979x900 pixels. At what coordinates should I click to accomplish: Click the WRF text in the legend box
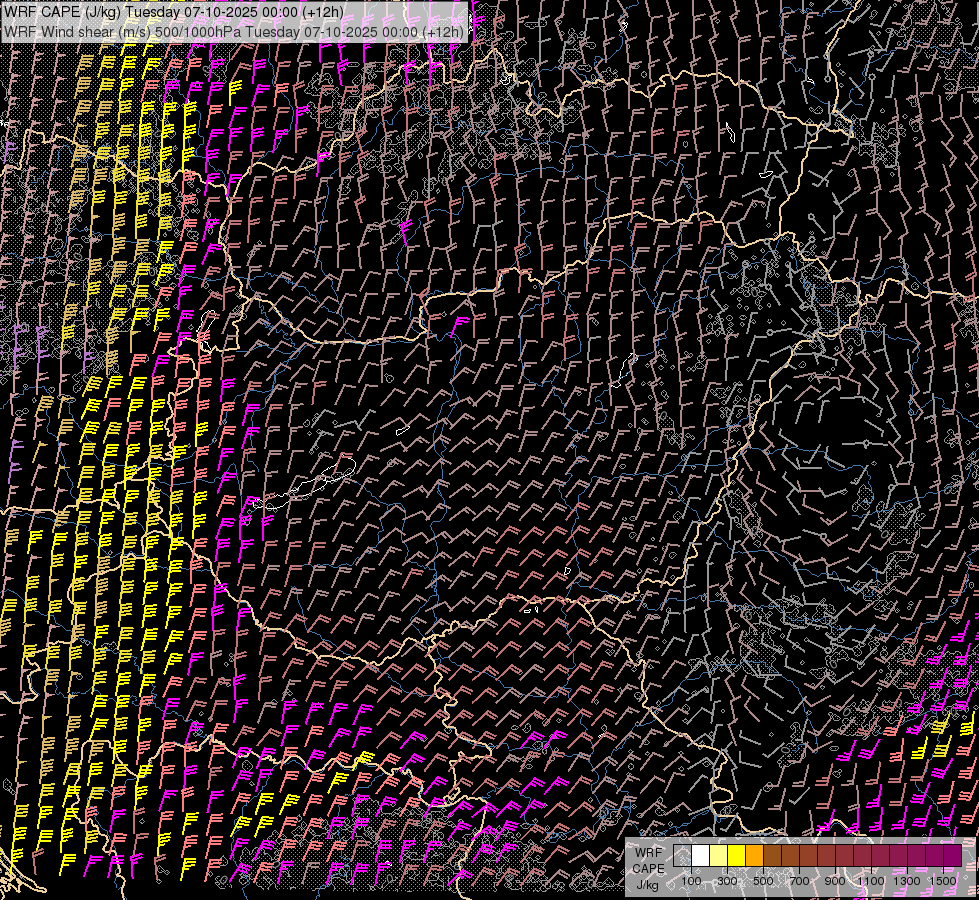648,852
